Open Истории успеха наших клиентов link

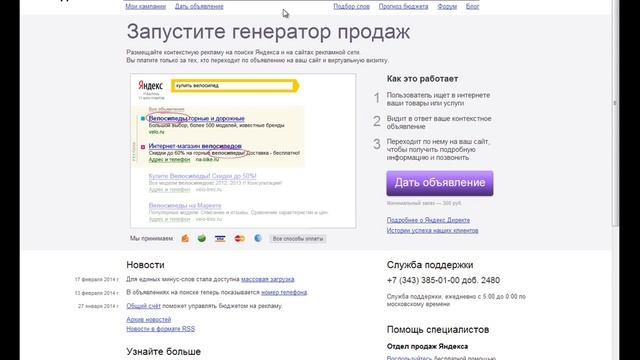click(x=432, y=231)
